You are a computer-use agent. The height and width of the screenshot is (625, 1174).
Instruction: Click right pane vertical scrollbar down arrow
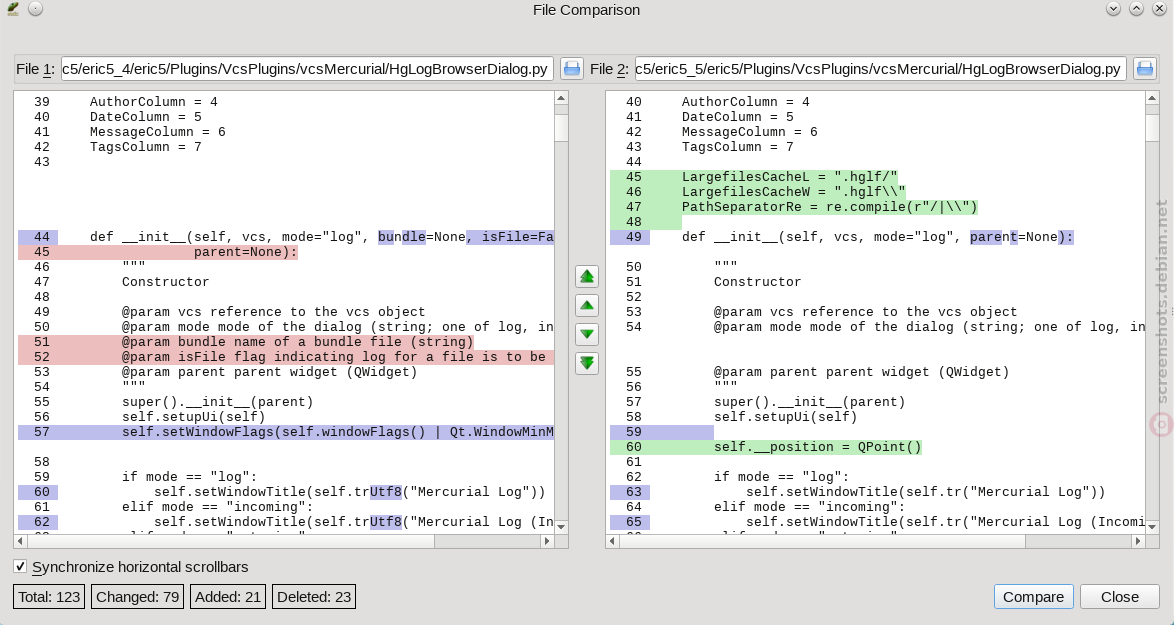(x=1152, y=527)
